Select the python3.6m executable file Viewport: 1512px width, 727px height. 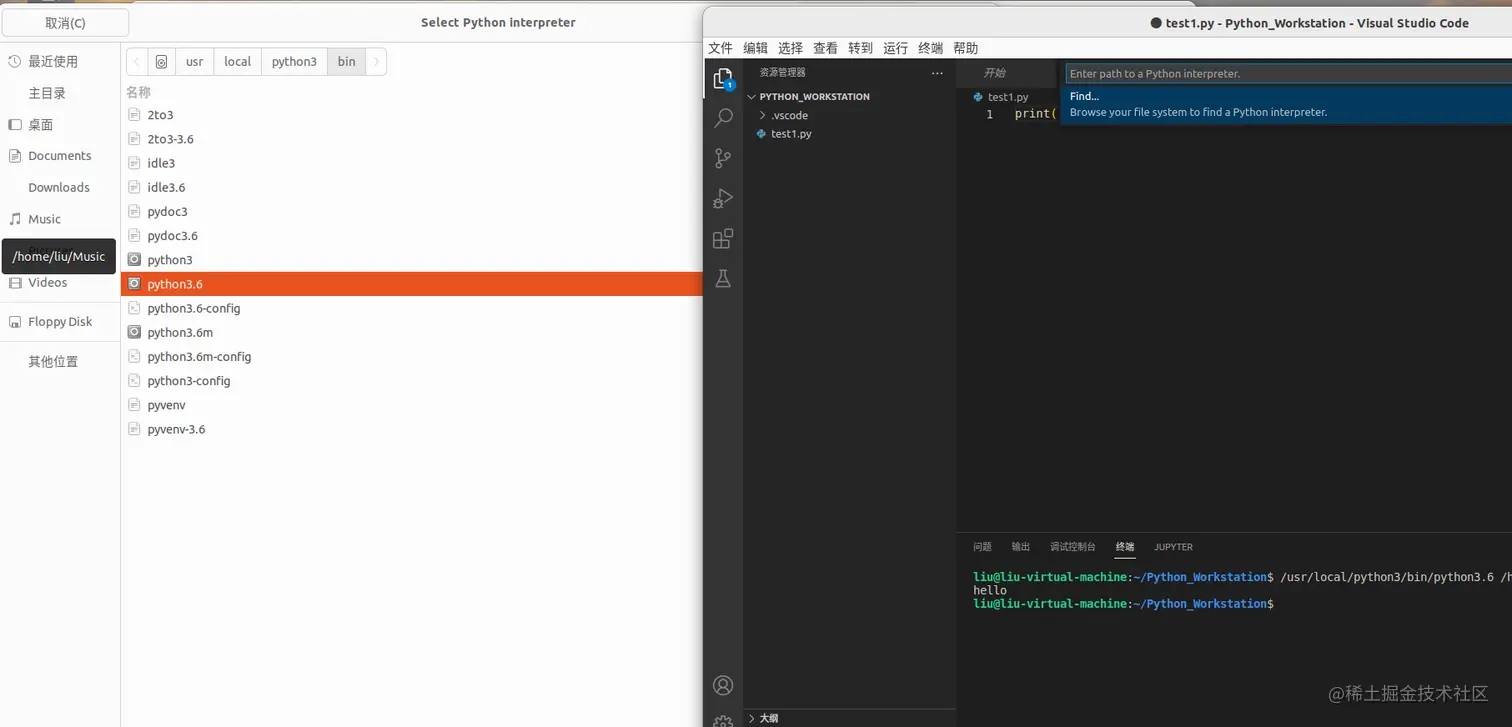click(411, 332)
